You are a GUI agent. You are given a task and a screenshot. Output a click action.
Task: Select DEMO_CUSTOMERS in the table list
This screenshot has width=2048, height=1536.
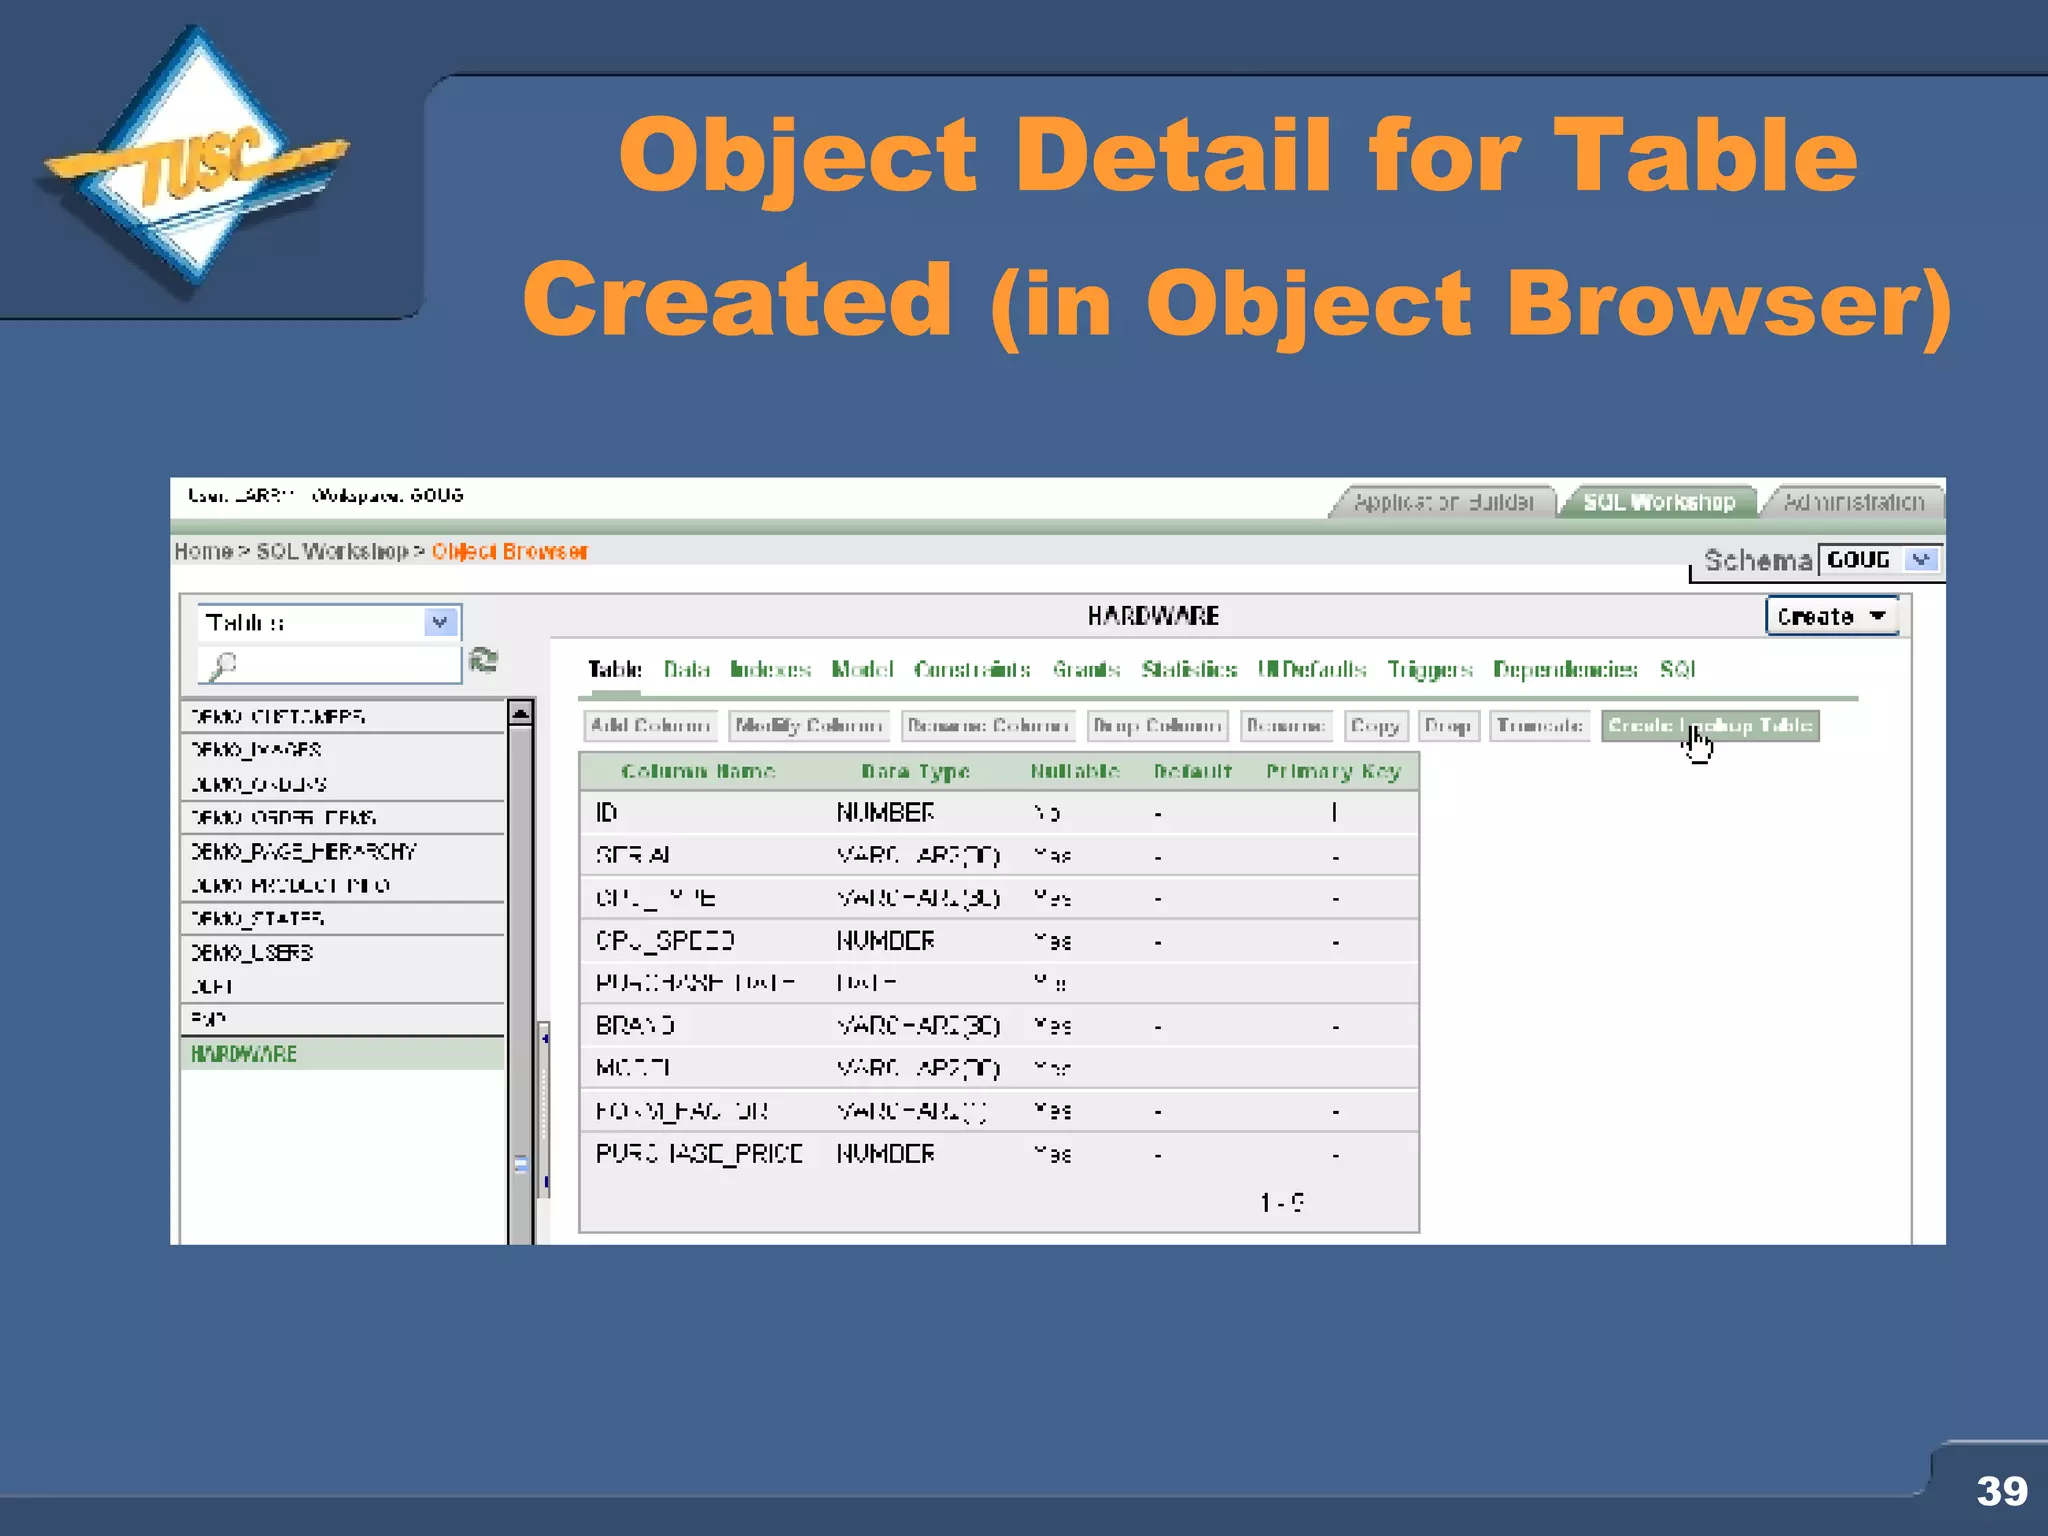click(x=343, y=717)
